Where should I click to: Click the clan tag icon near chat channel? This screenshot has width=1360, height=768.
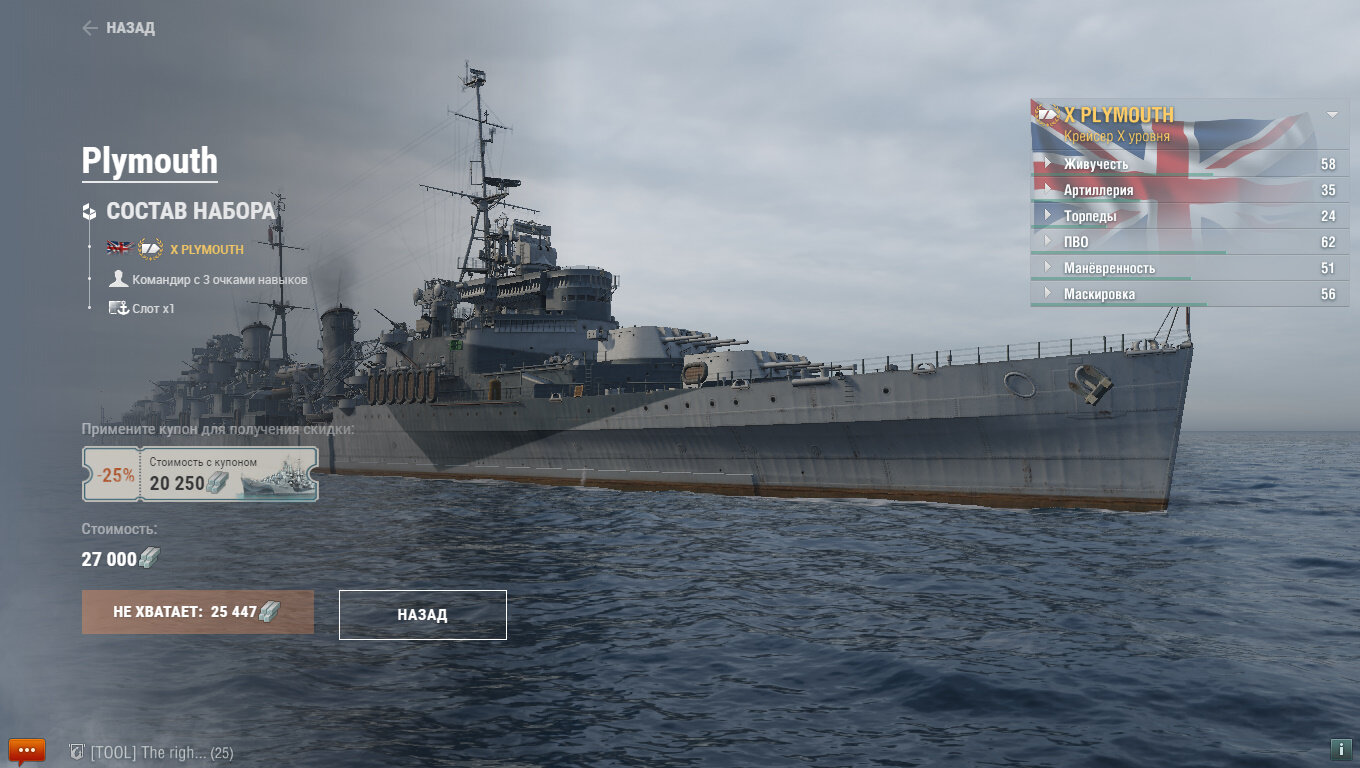[76, 752]
